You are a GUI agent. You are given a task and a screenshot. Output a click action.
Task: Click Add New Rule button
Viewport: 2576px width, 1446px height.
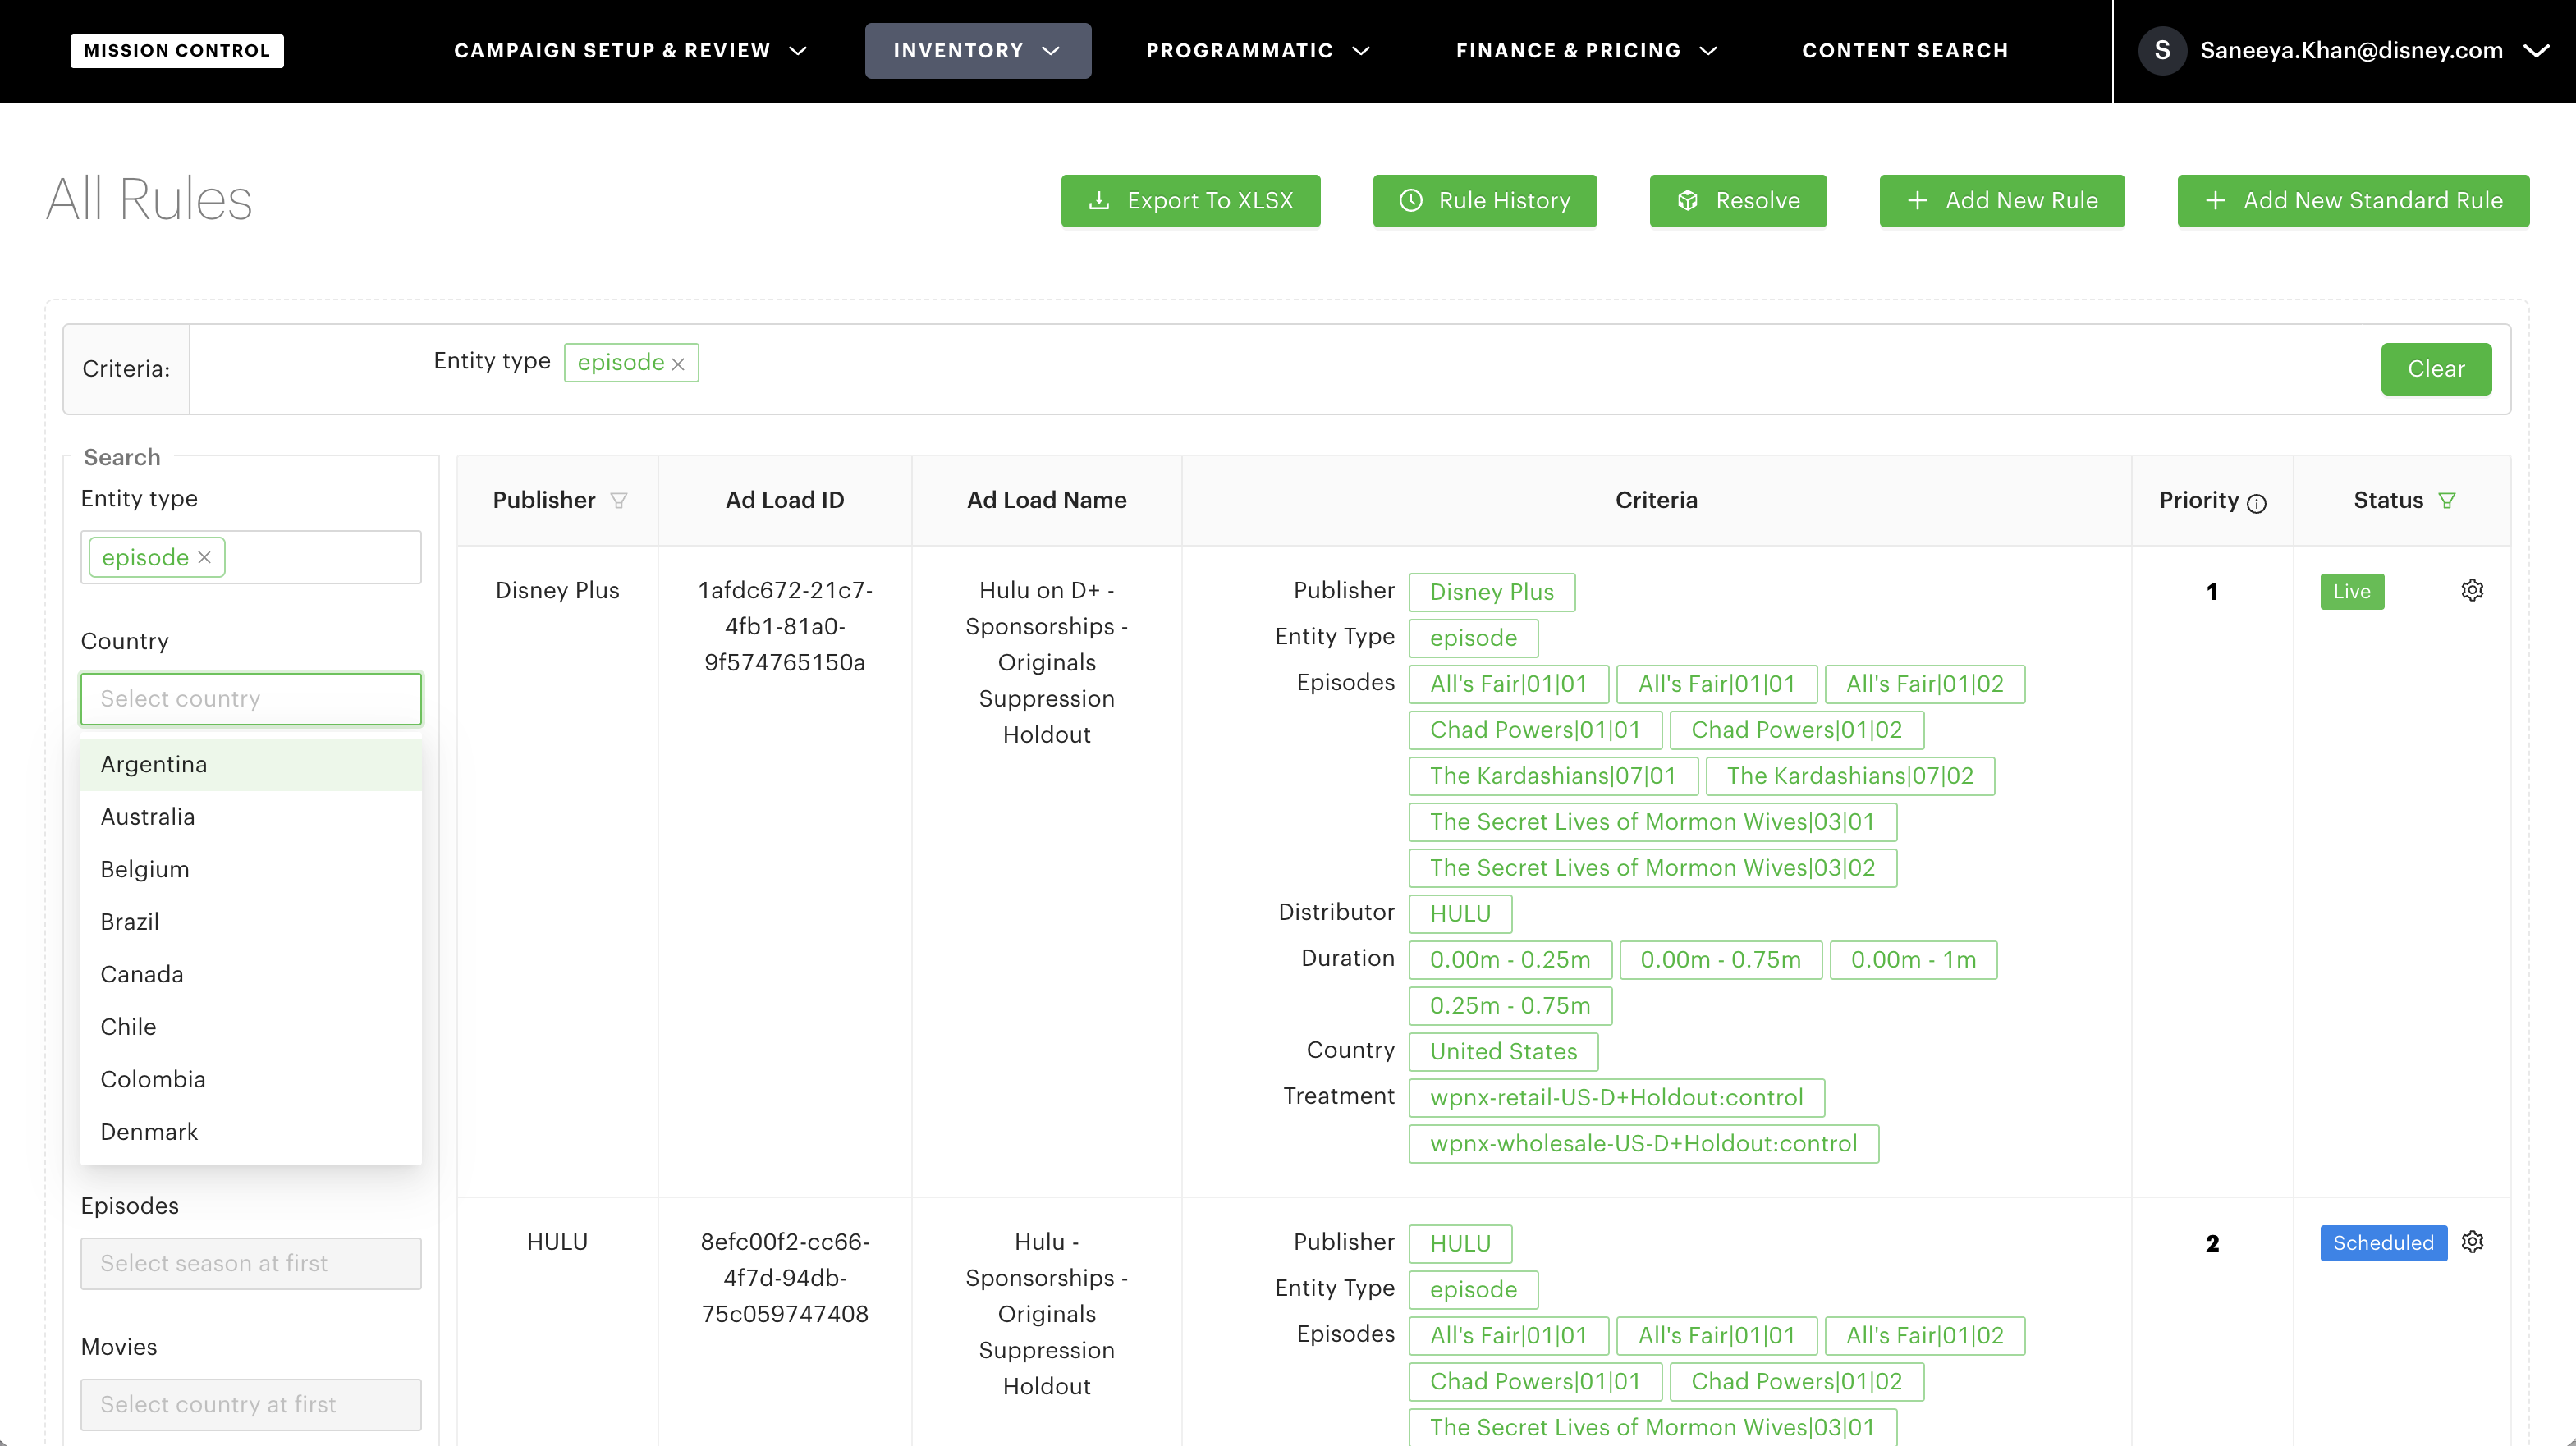(2002, 201)
